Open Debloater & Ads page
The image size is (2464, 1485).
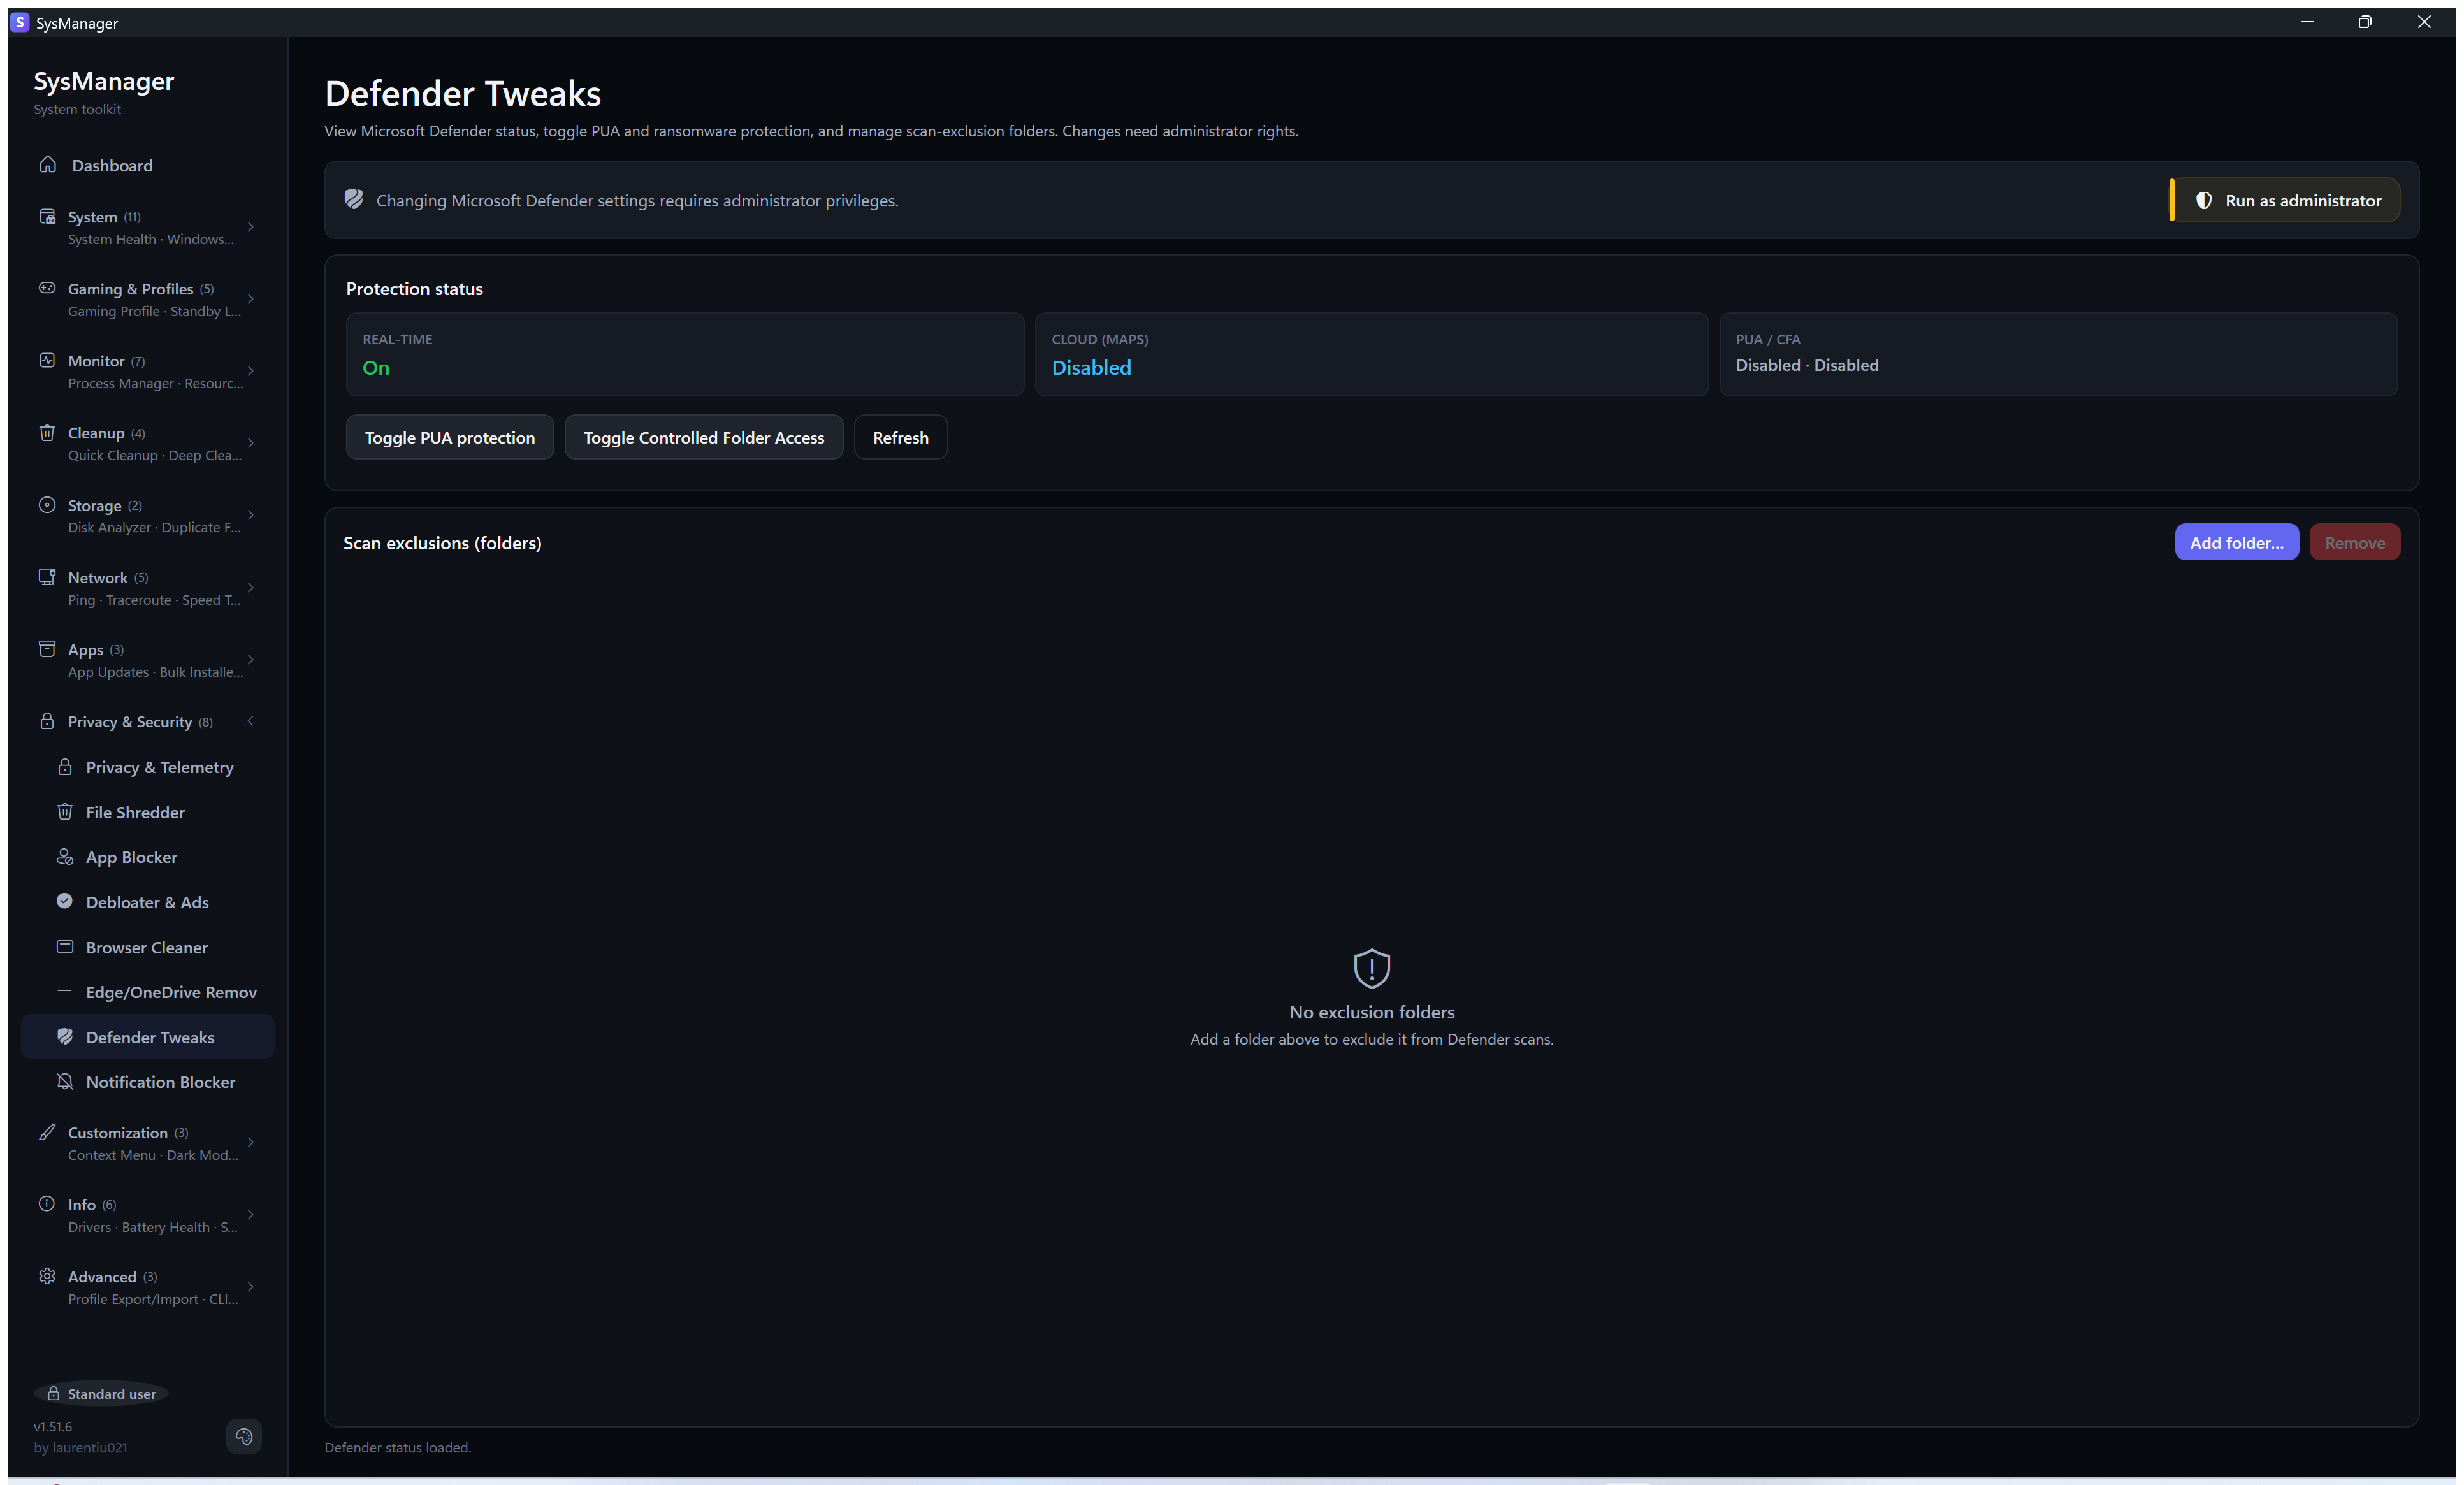coord(148,902)
